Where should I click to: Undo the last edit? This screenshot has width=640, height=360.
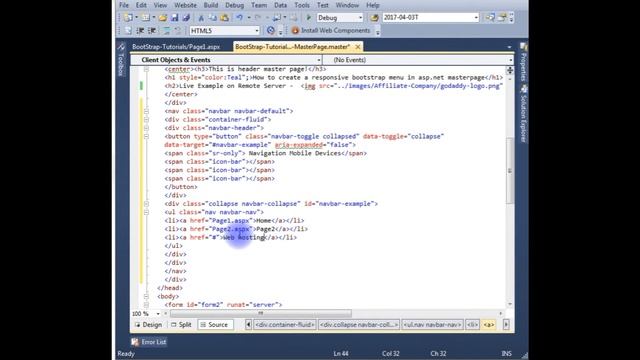click(x=240, y=18)
